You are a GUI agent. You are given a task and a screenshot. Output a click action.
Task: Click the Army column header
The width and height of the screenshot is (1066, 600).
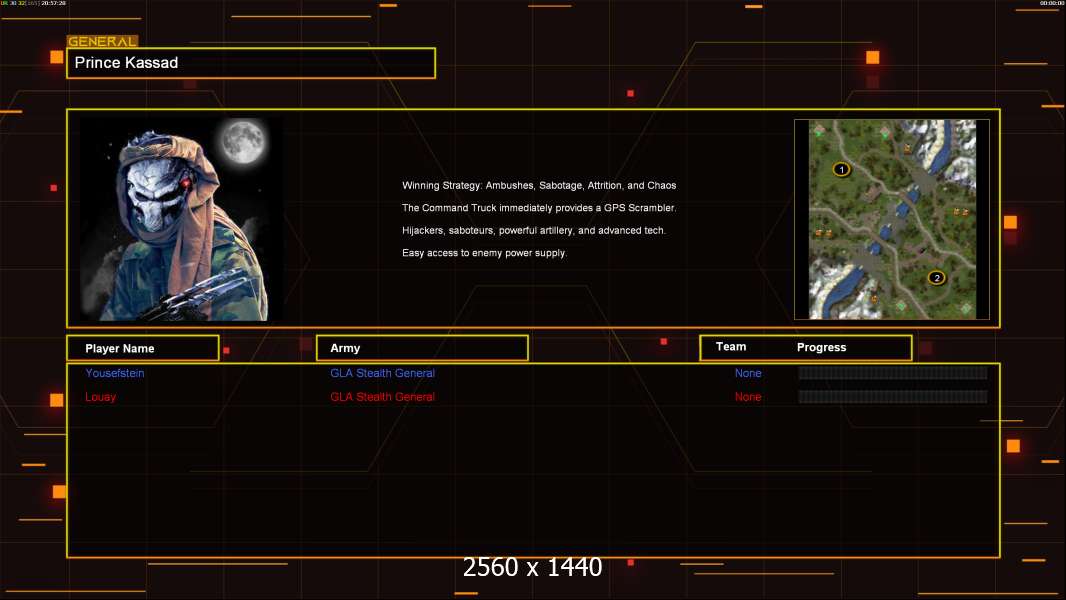pyautogui.click(x=422, y=348)
